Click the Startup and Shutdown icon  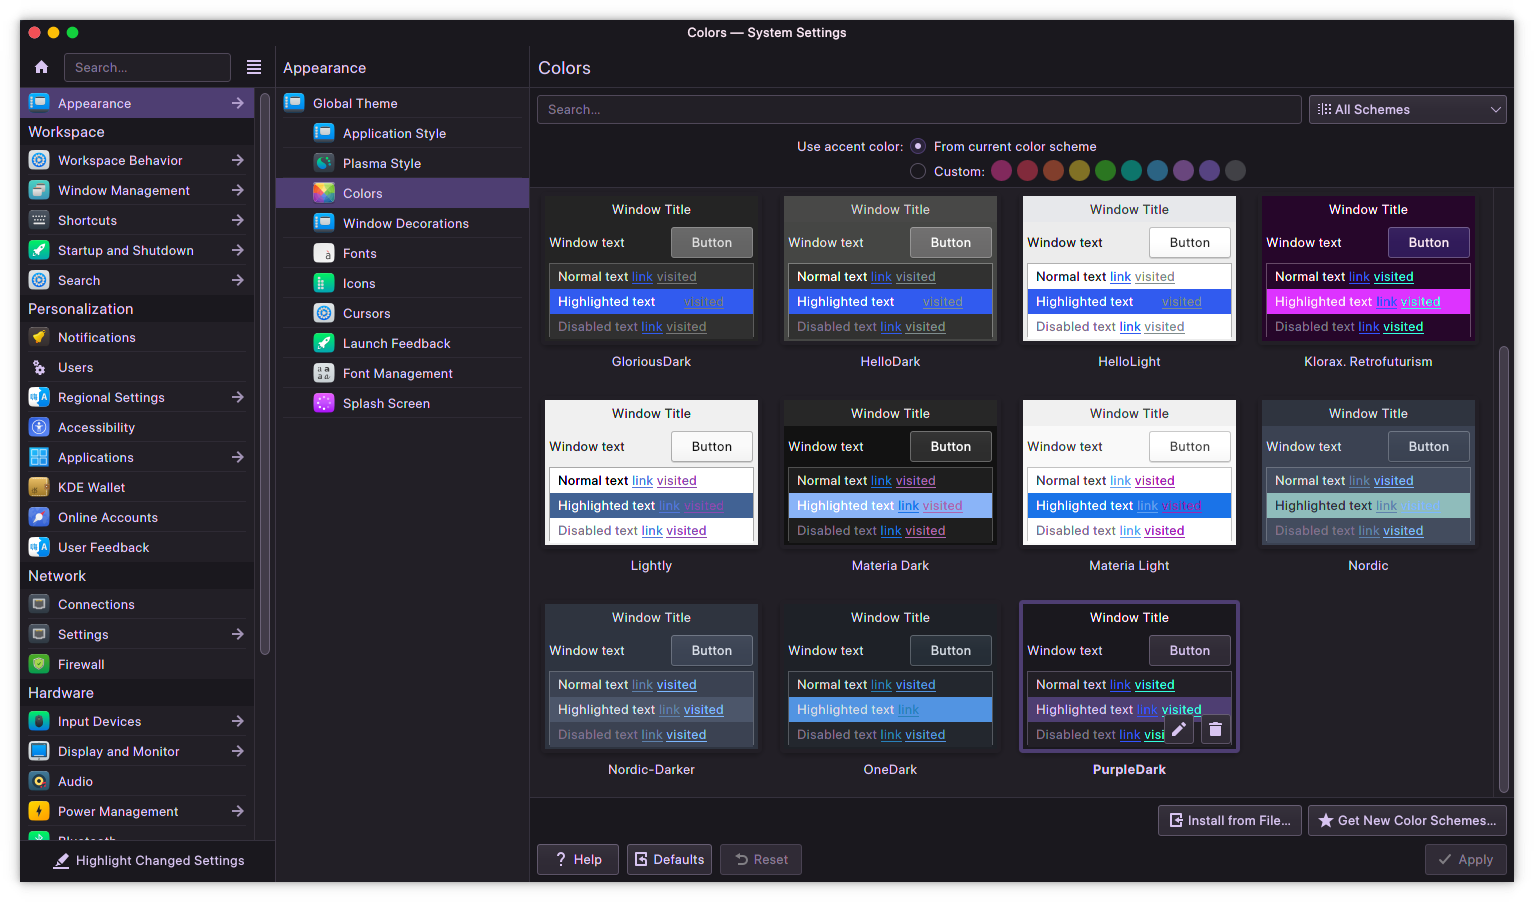(39, 250)
